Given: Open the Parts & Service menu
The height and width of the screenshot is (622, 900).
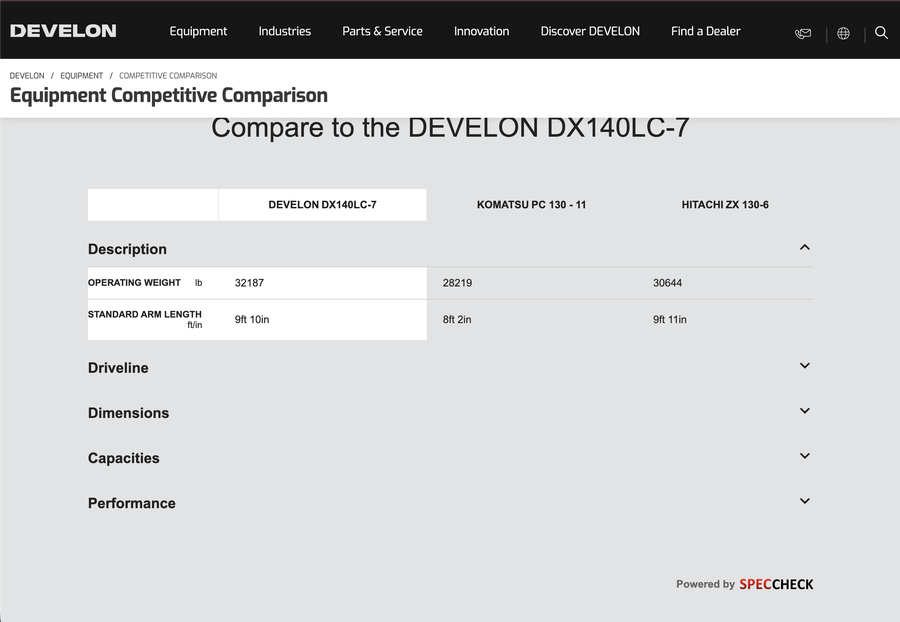Looking at the screenshot, I should [x=382, y=31].
